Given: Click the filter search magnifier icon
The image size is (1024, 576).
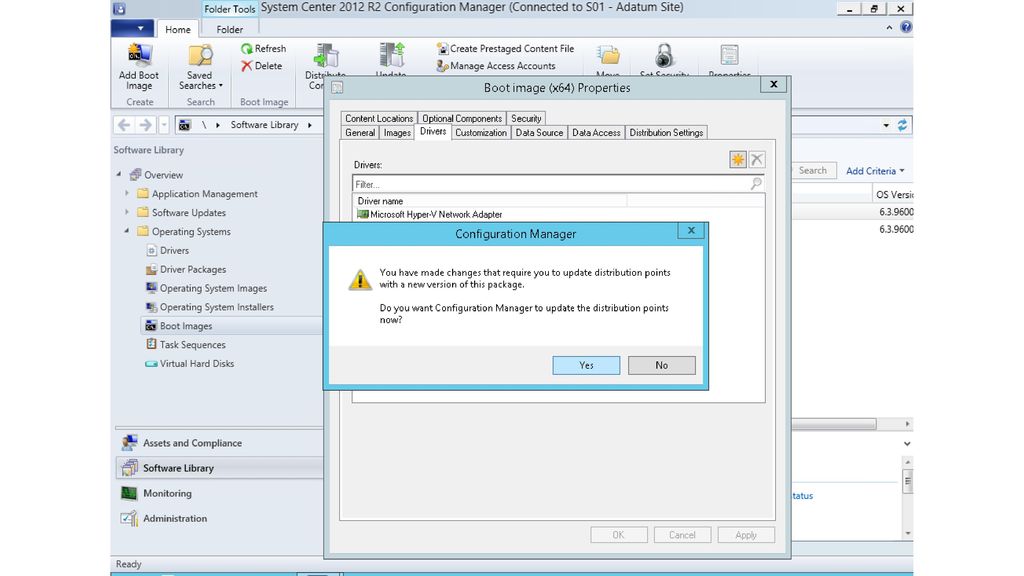Looking at the screenshot, I should (756, 184).
